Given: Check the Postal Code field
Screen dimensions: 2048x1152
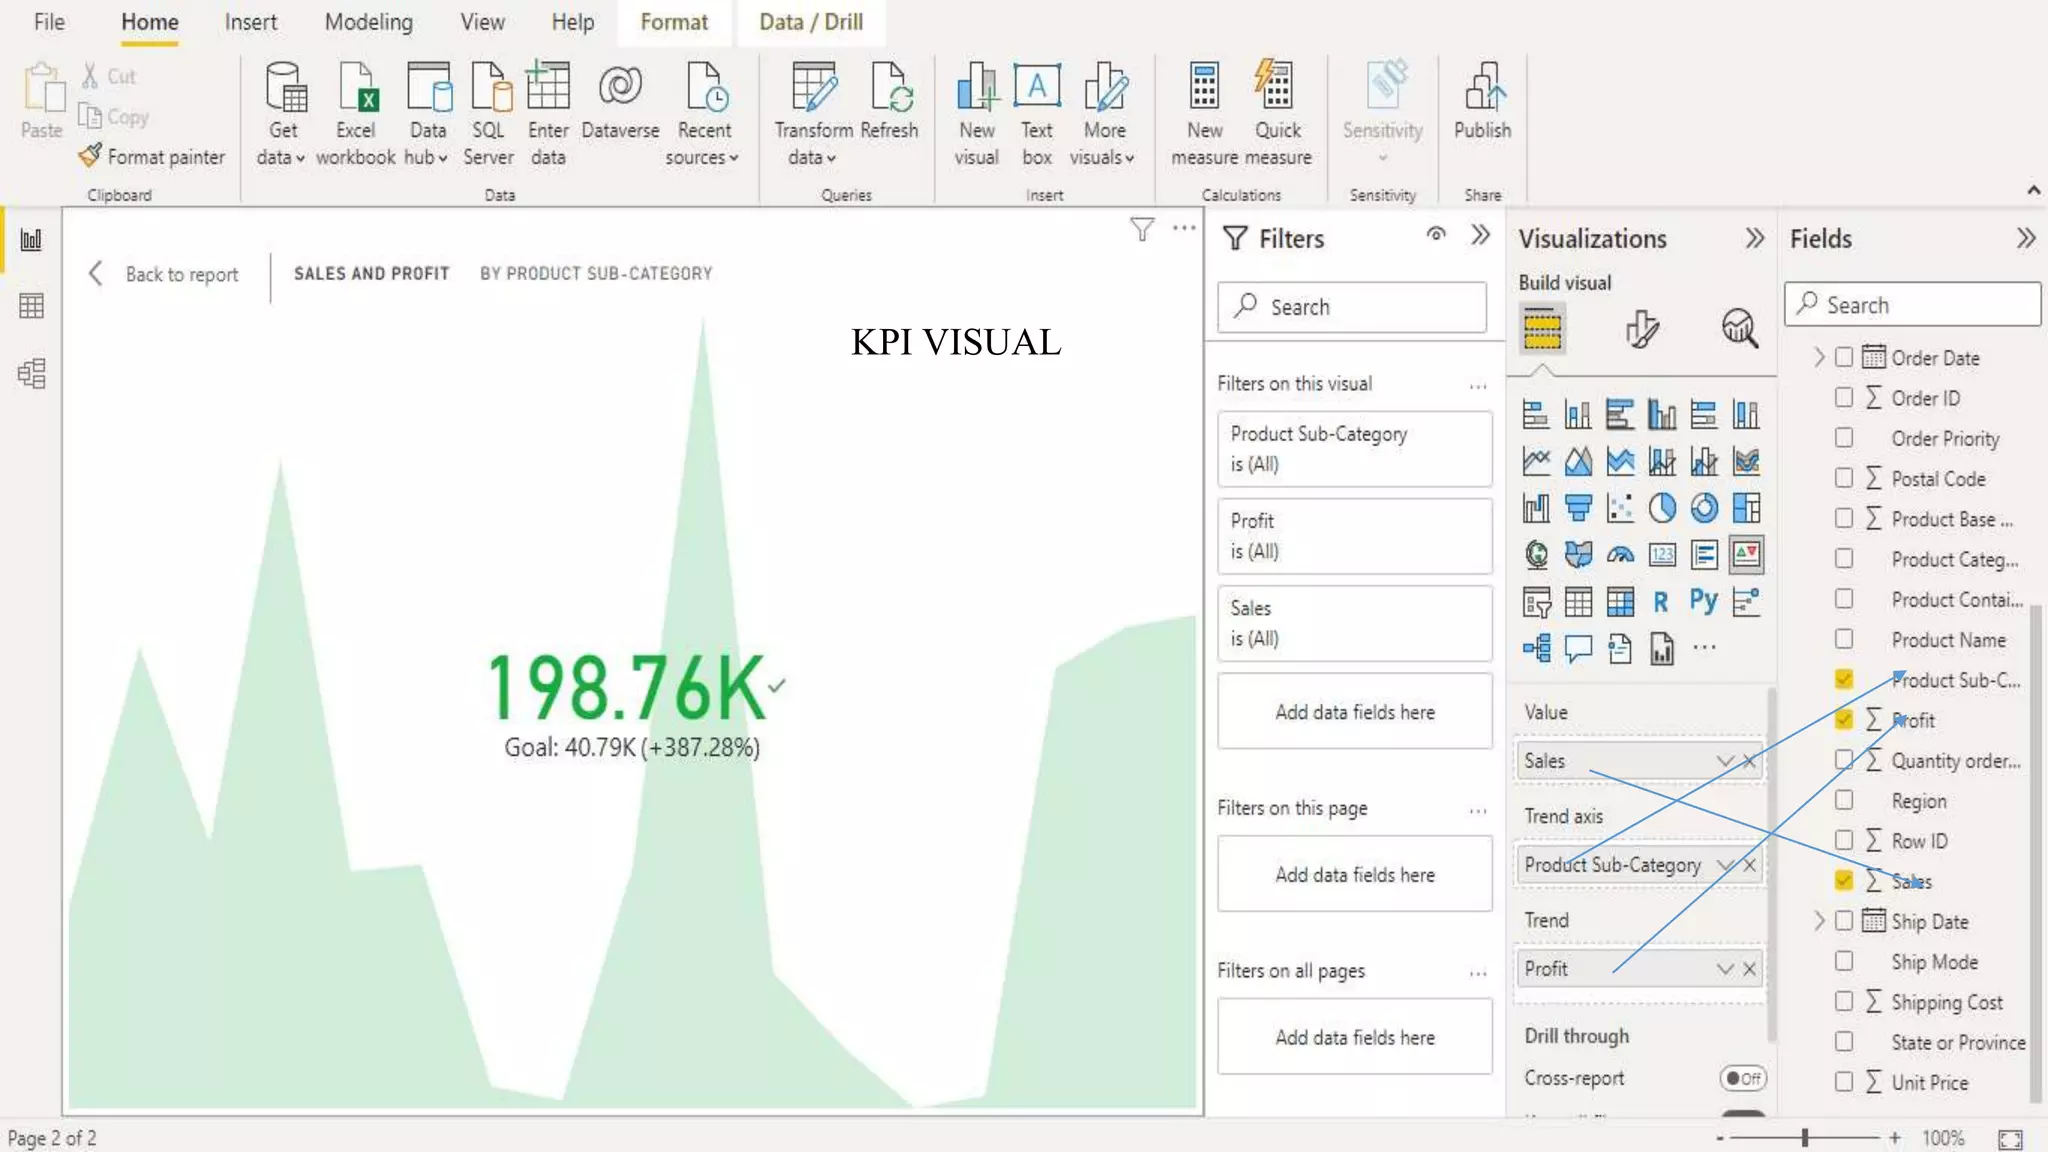Looking at the screenshot, I should 1844,477.
